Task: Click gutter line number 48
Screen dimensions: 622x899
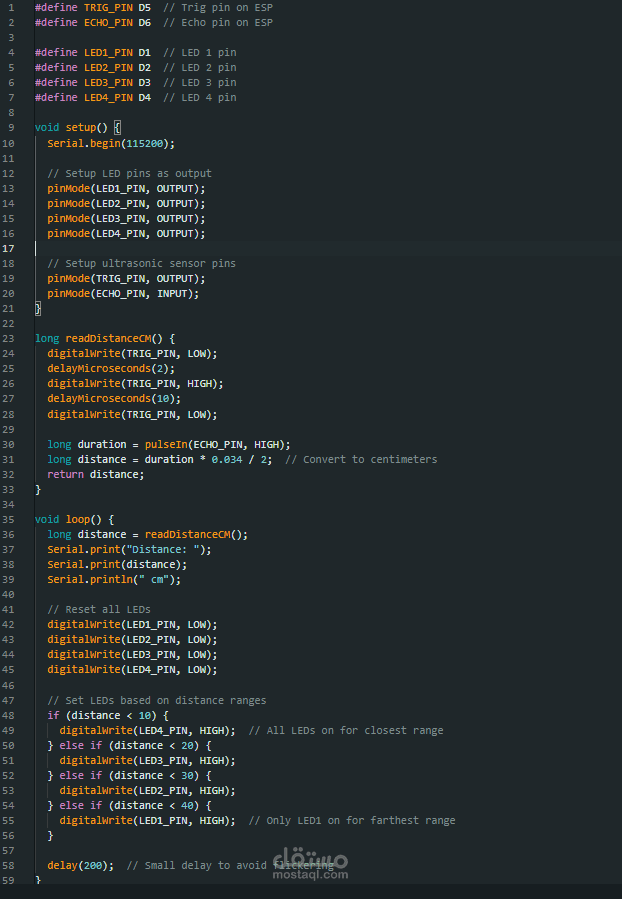Action: (9, 715)
